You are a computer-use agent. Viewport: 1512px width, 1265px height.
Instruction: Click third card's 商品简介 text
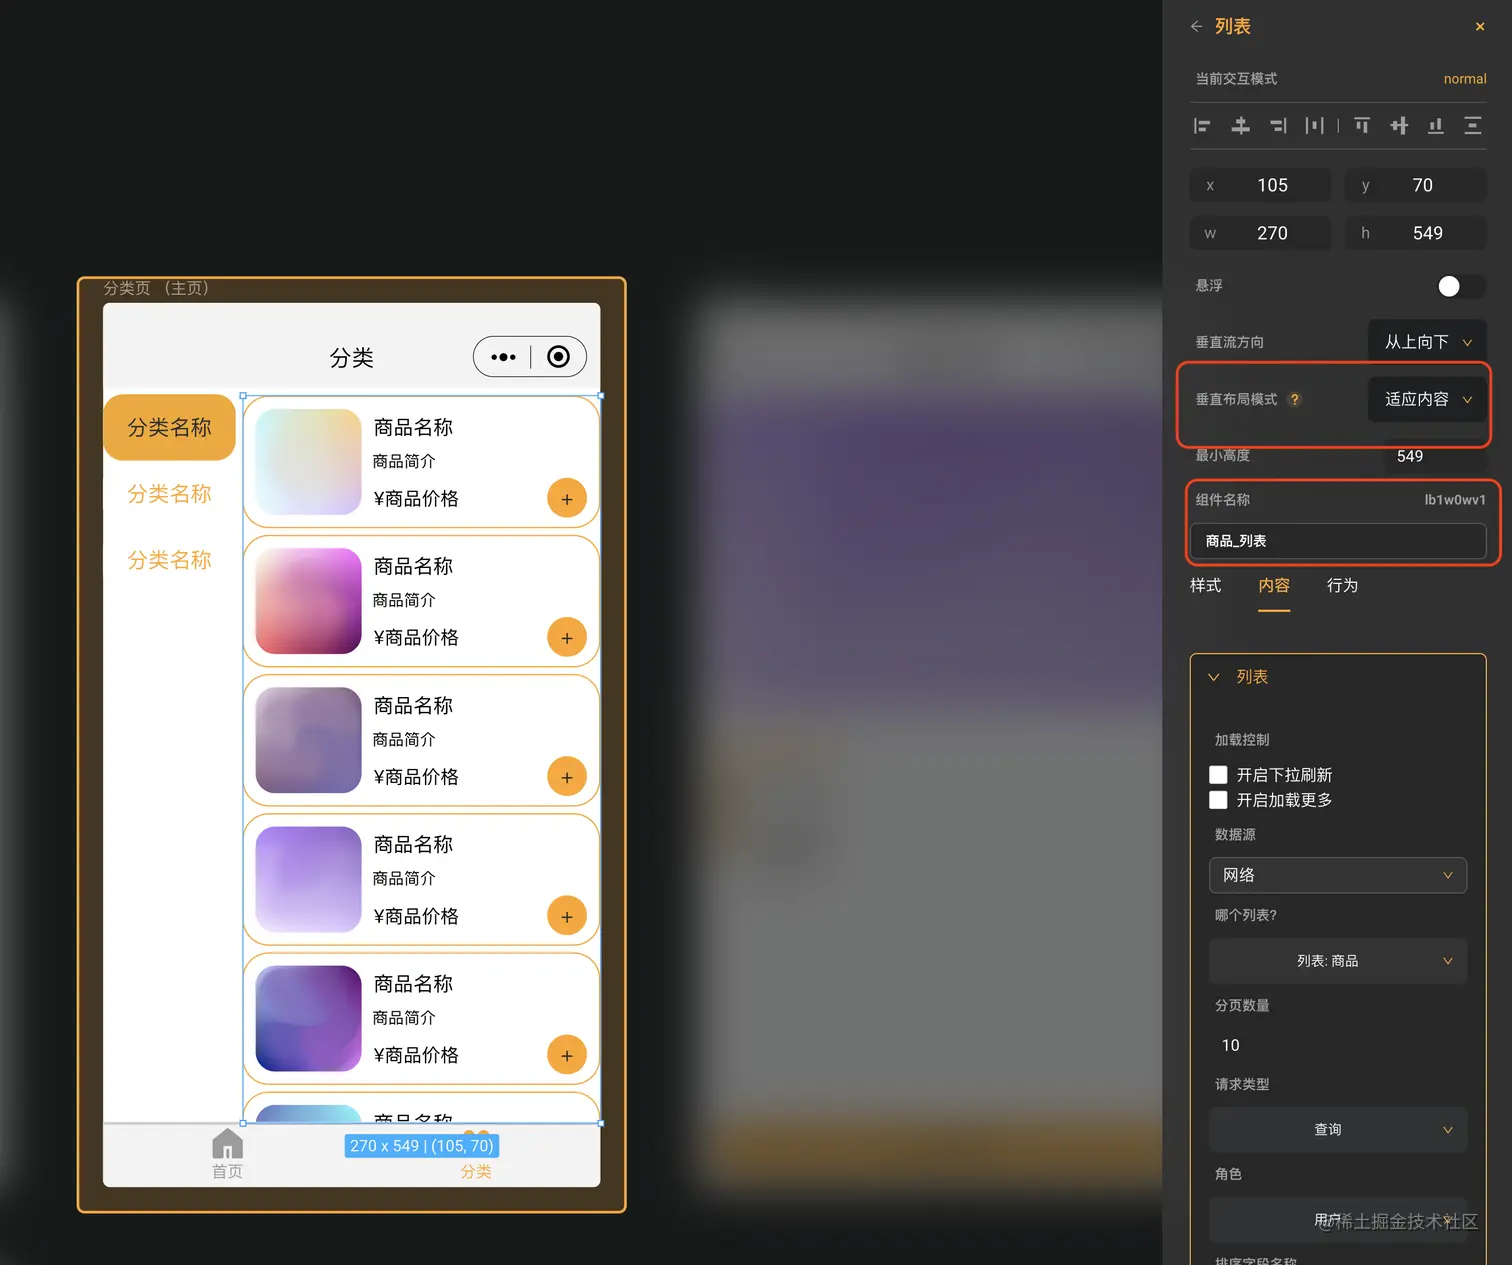404,740
